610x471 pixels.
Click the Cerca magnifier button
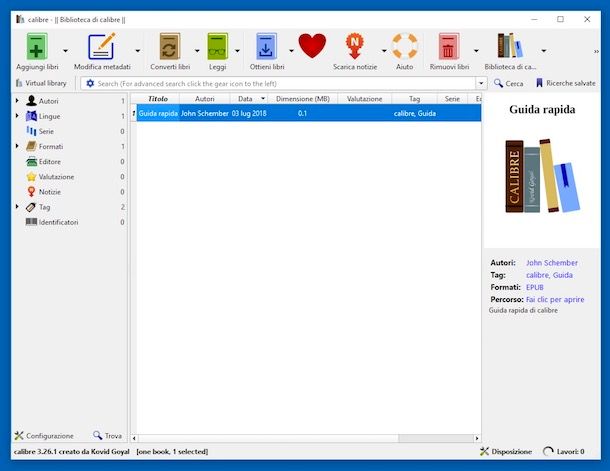(x=508, y=83)
